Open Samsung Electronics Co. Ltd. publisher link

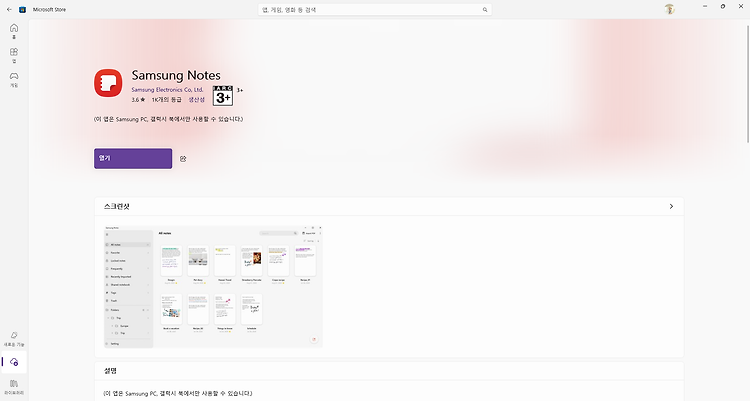pos(167,89)
